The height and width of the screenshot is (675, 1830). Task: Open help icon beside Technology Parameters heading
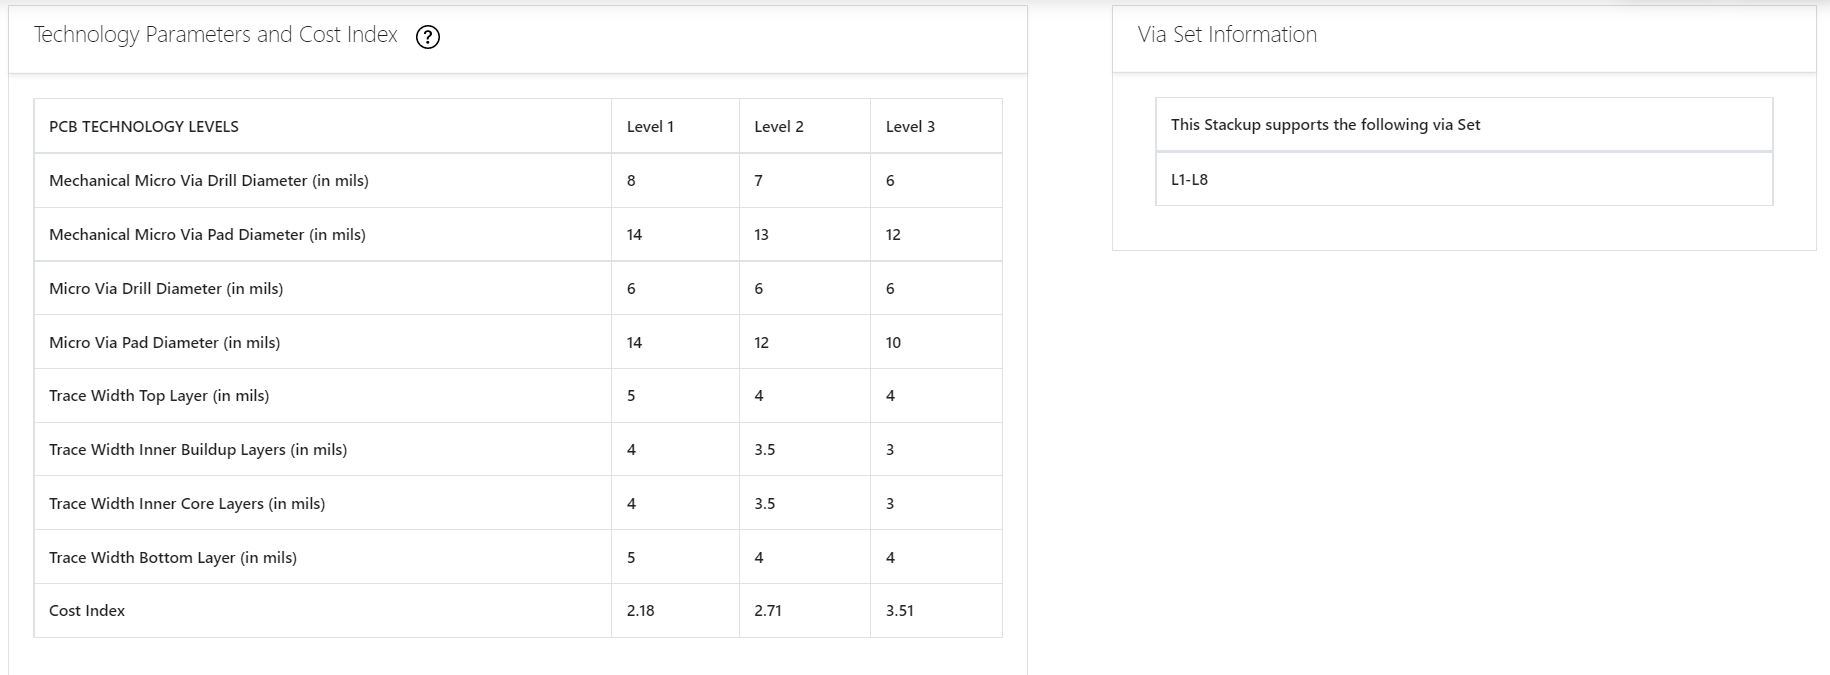pos(428,37)
